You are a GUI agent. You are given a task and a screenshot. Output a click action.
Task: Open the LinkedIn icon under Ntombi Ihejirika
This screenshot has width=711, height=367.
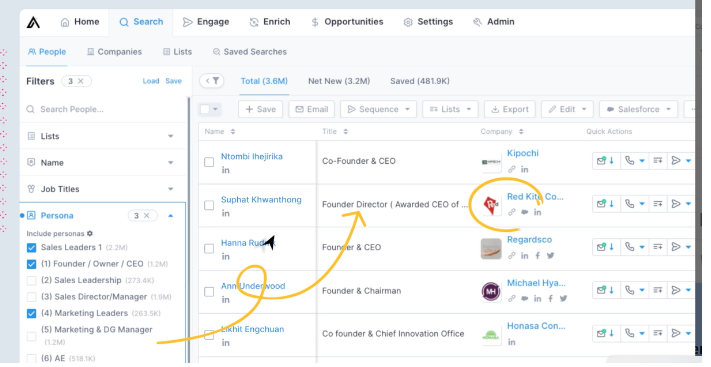pyautogui.click(x=225, y=170)
